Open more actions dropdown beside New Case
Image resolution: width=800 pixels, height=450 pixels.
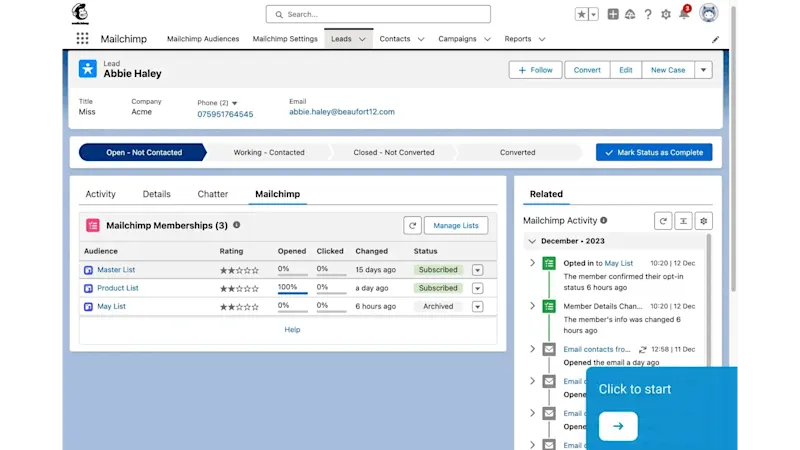pyautogui.click(x=704, y=70)
